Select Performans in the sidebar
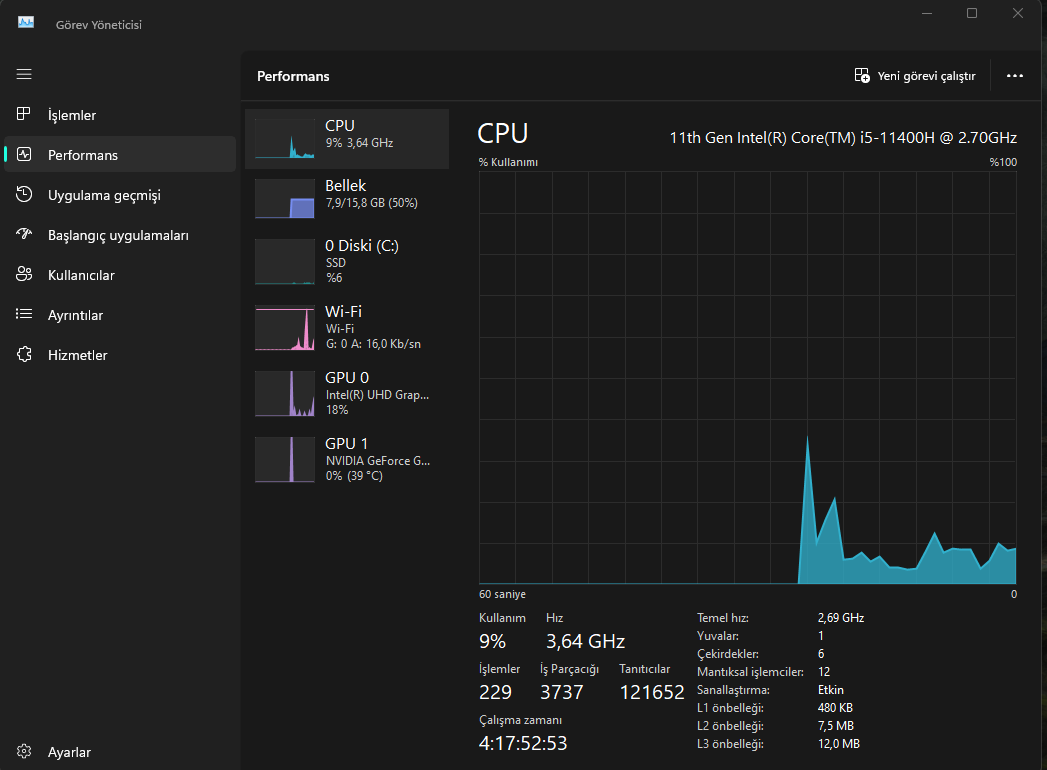Viewport: 1047px width, 770px height. [120, 155]
